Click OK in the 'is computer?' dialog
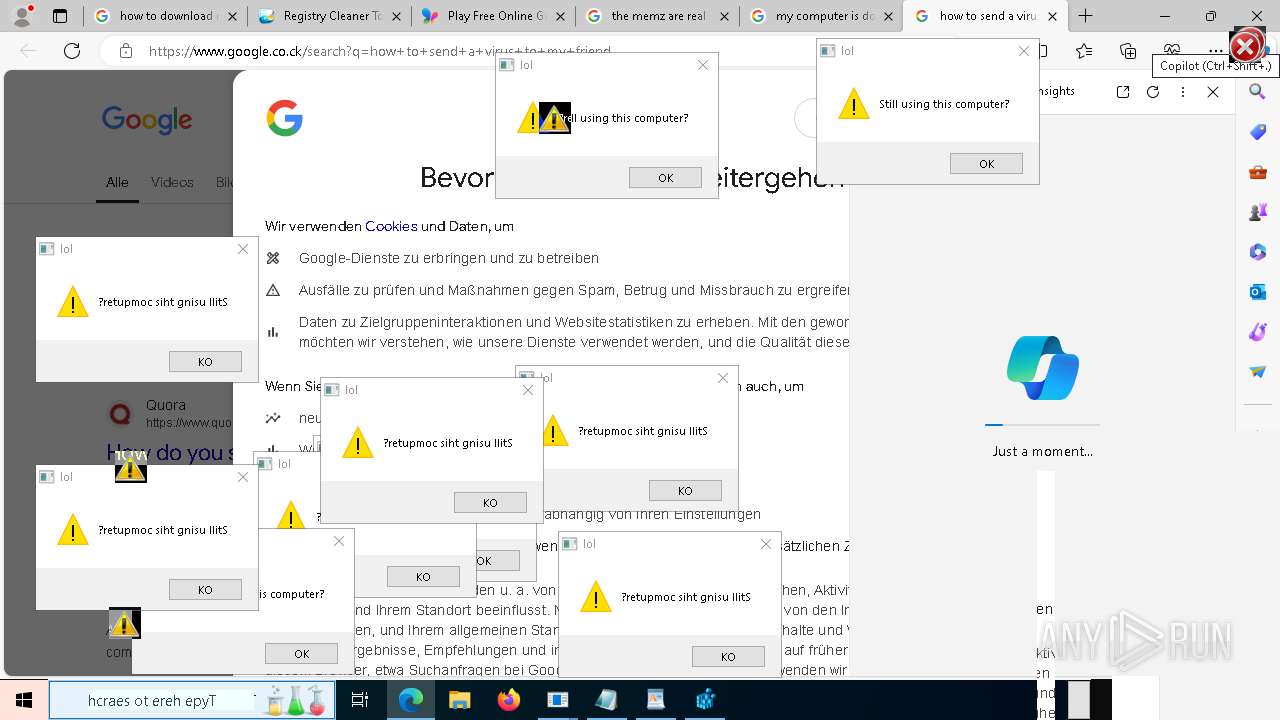Screen dimensions: 1280x720 click(301, 654)
